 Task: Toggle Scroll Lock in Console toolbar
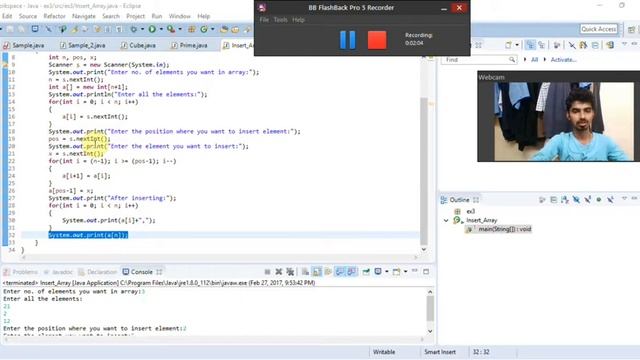point(316,272)
